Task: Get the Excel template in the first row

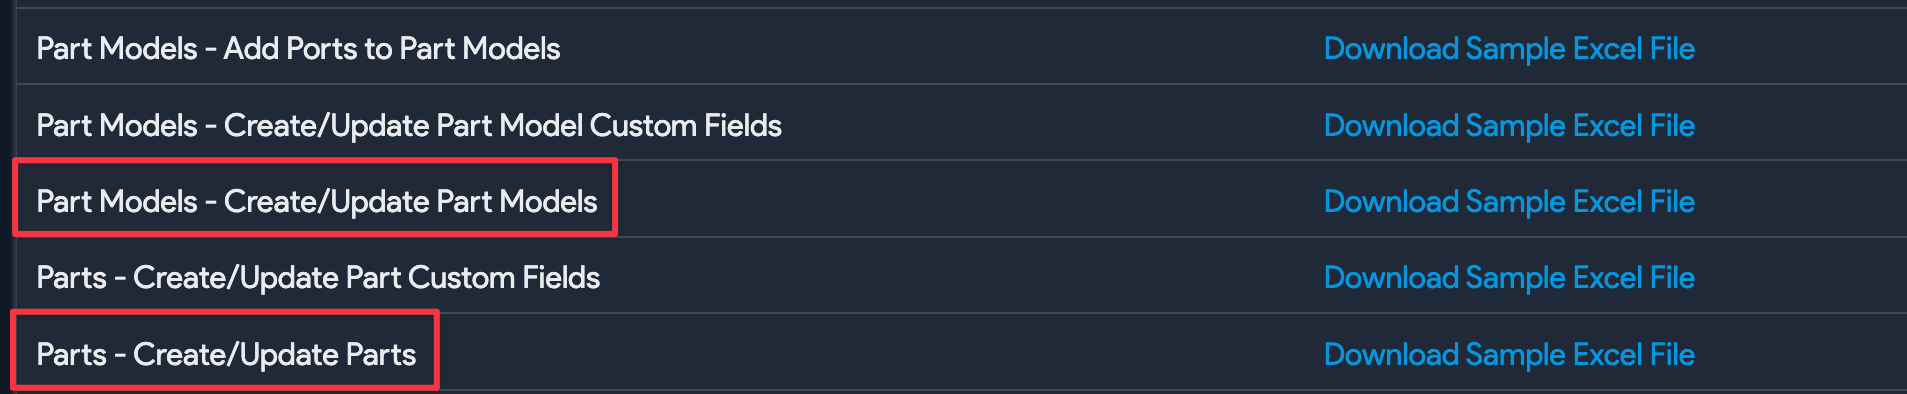Action: 1509,48
